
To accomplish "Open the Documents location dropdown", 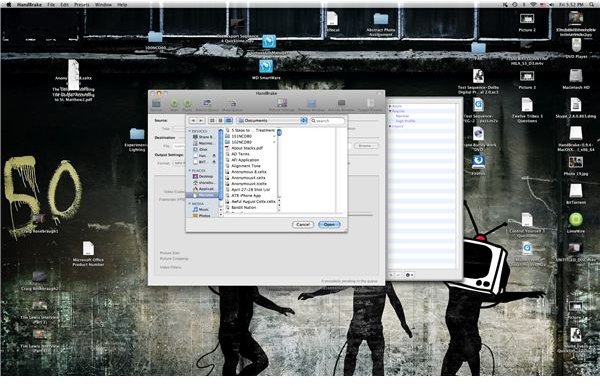I will coord(272,121).
